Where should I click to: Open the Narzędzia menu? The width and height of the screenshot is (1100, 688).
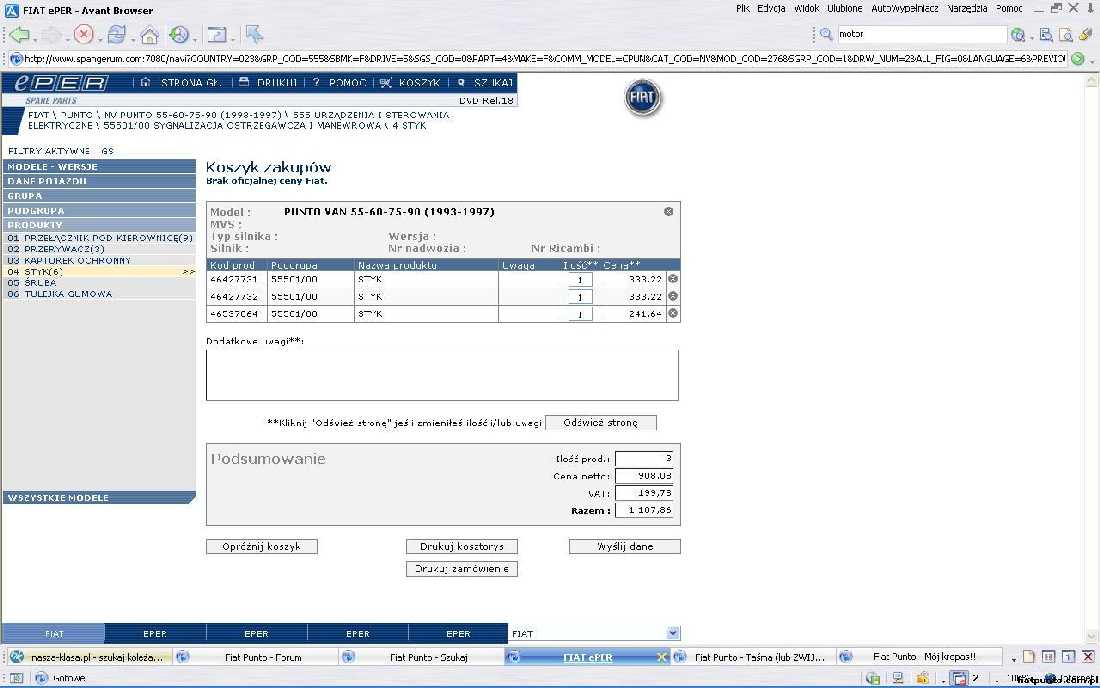[x=967, y=8]
